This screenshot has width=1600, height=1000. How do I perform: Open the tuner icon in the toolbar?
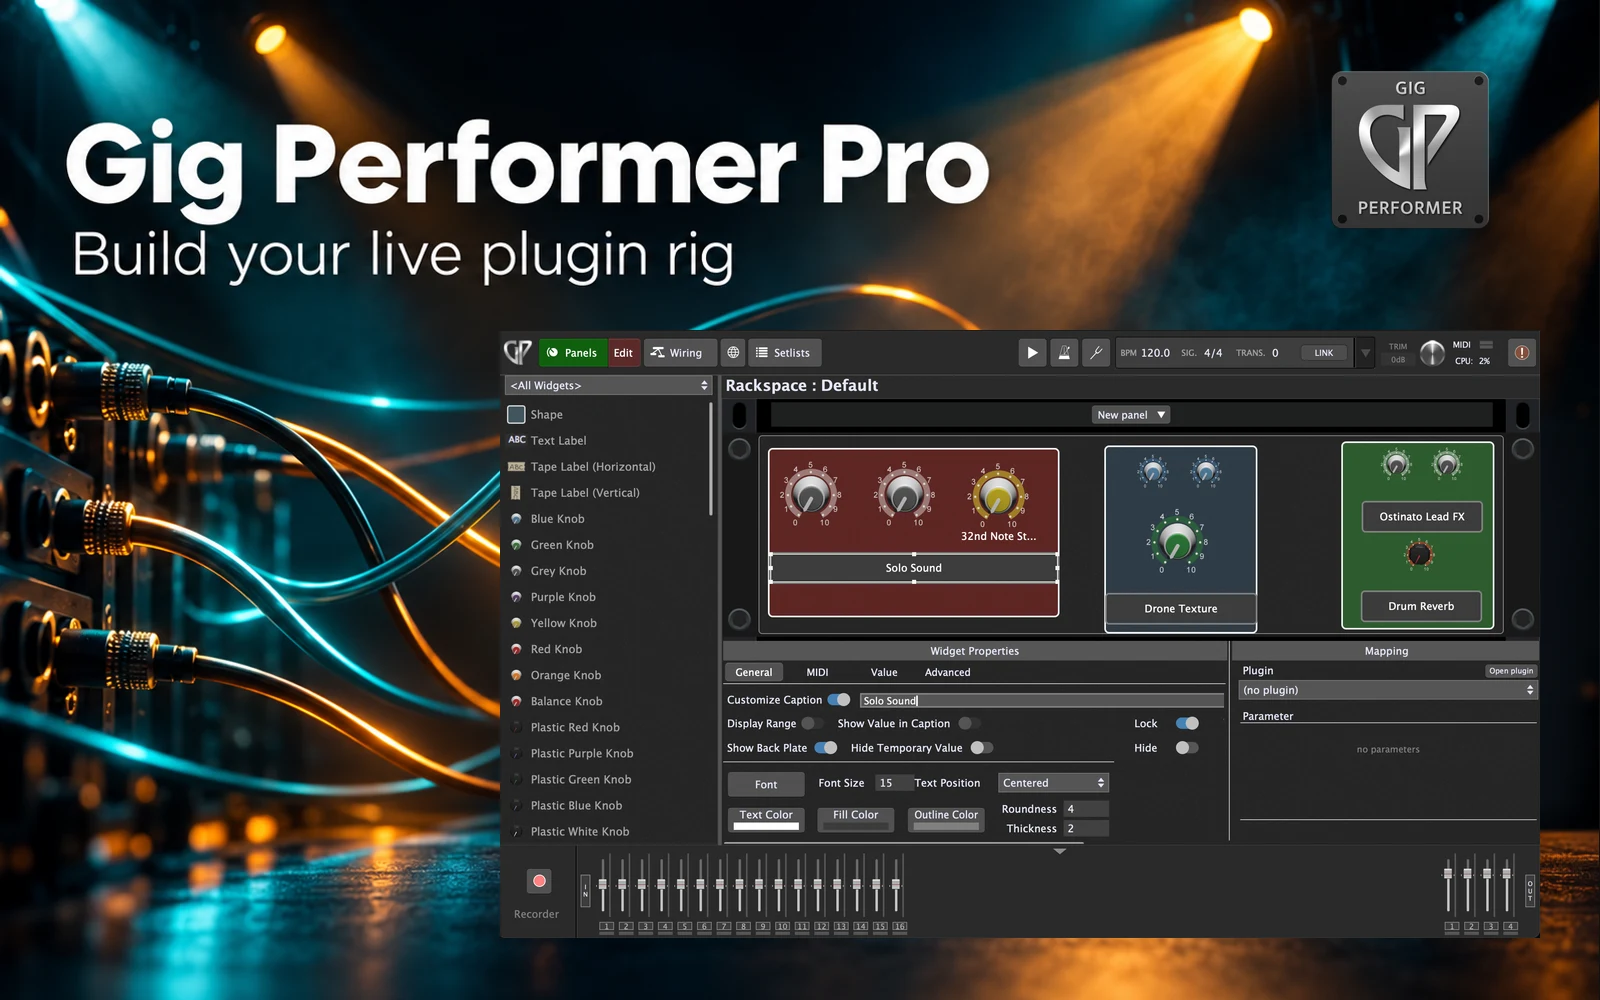(x=1096, y=352)
